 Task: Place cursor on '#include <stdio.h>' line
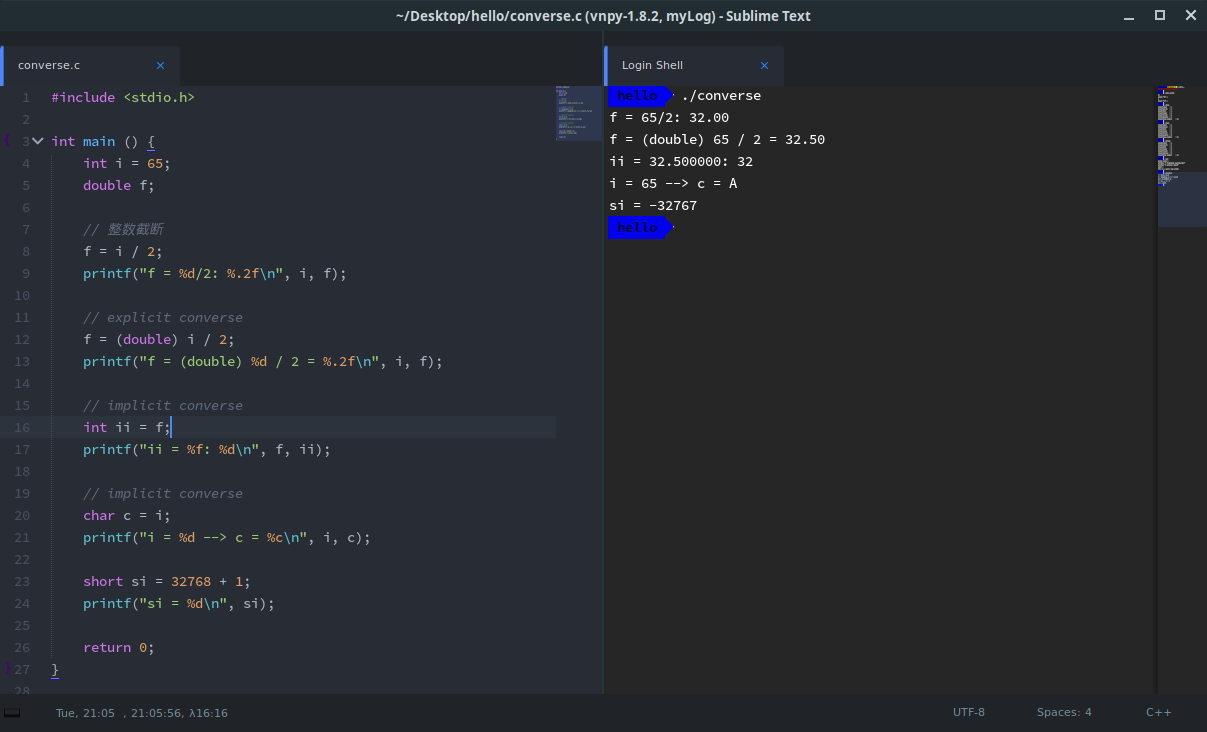123,97
